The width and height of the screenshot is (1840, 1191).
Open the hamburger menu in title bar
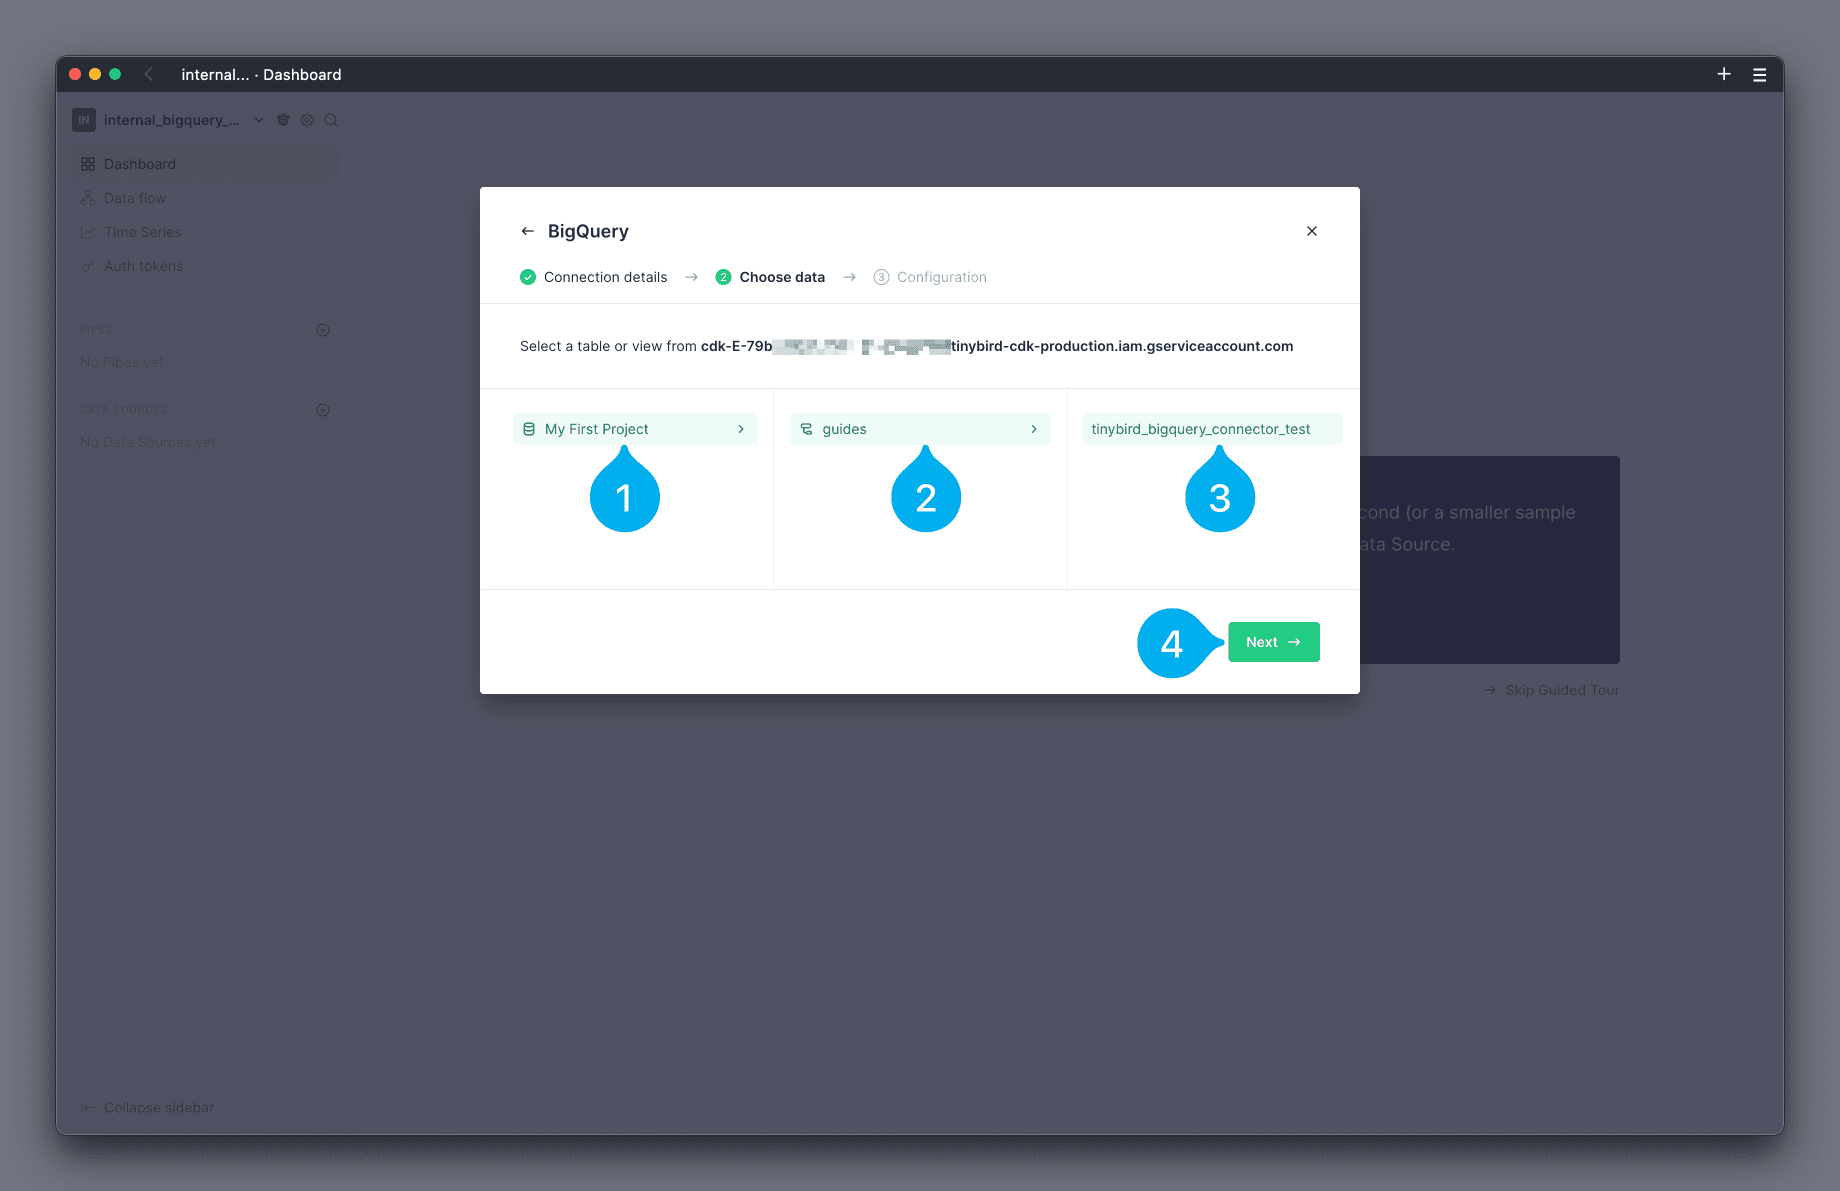point(1759,75)
